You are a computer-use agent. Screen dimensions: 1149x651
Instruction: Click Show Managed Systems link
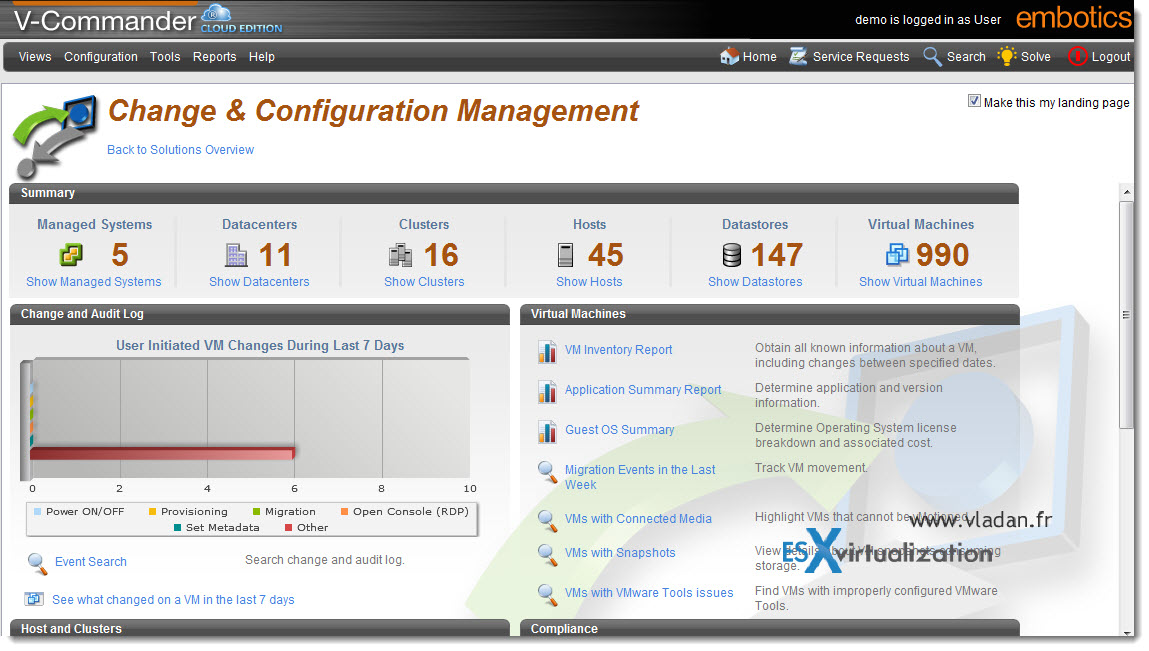pos(94,282)
